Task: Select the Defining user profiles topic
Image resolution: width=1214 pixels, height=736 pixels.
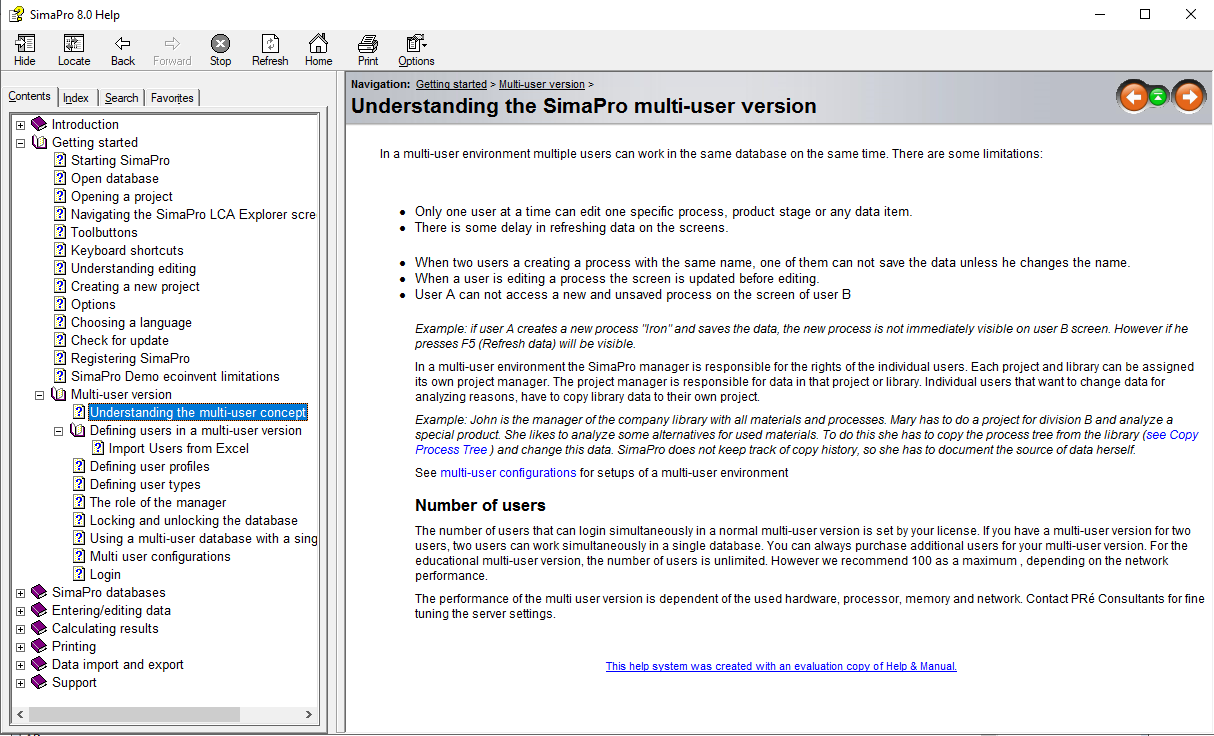Action: click(150, 467)
